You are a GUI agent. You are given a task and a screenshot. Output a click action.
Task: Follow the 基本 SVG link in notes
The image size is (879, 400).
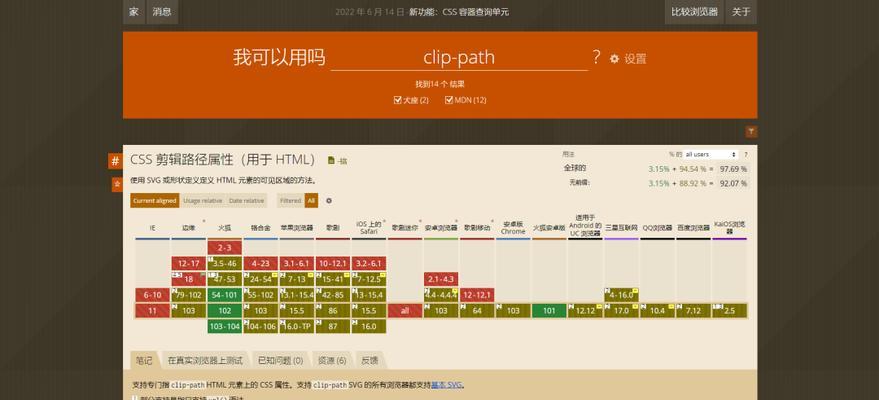(x=447, y=385)
